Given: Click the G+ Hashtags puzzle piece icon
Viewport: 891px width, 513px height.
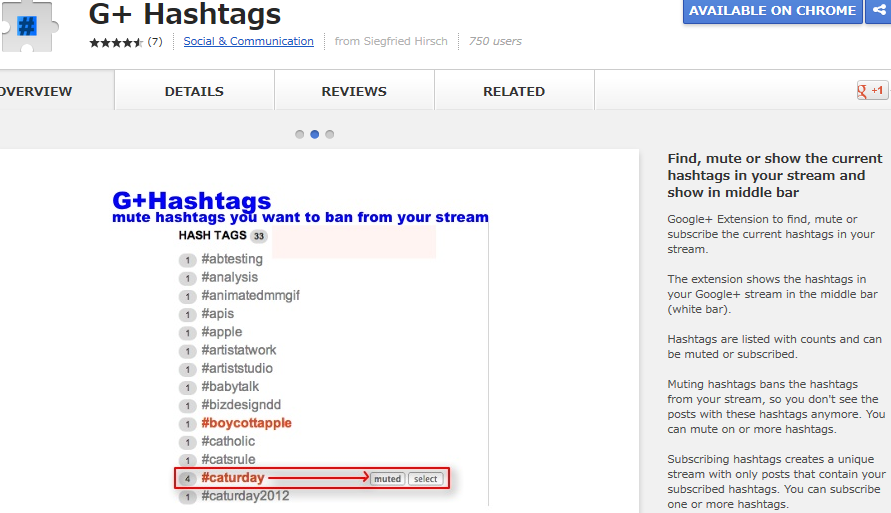Looking at the screenshot, I should click(28, 26).
